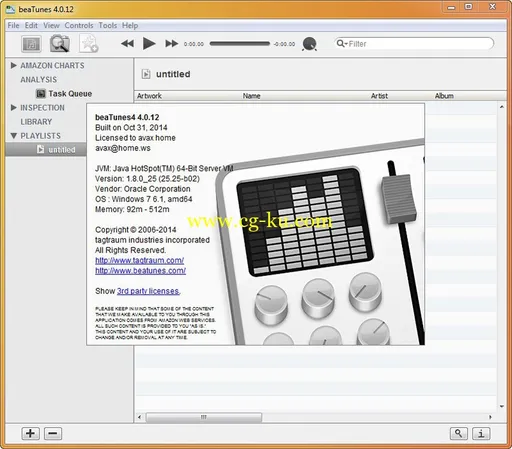Show the 3rd party licenses link

[148, 291]
